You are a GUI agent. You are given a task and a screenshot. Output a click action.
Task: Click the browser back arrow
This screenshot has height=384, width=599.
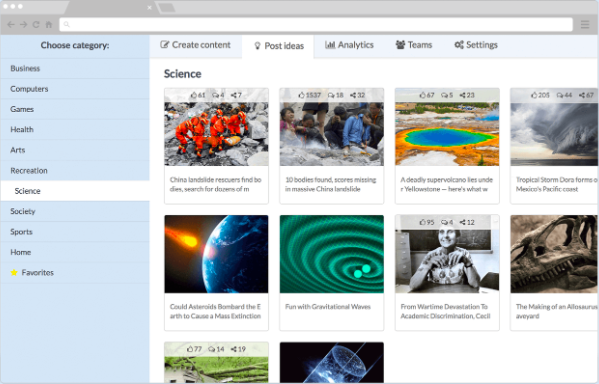(x=11, y=24)
